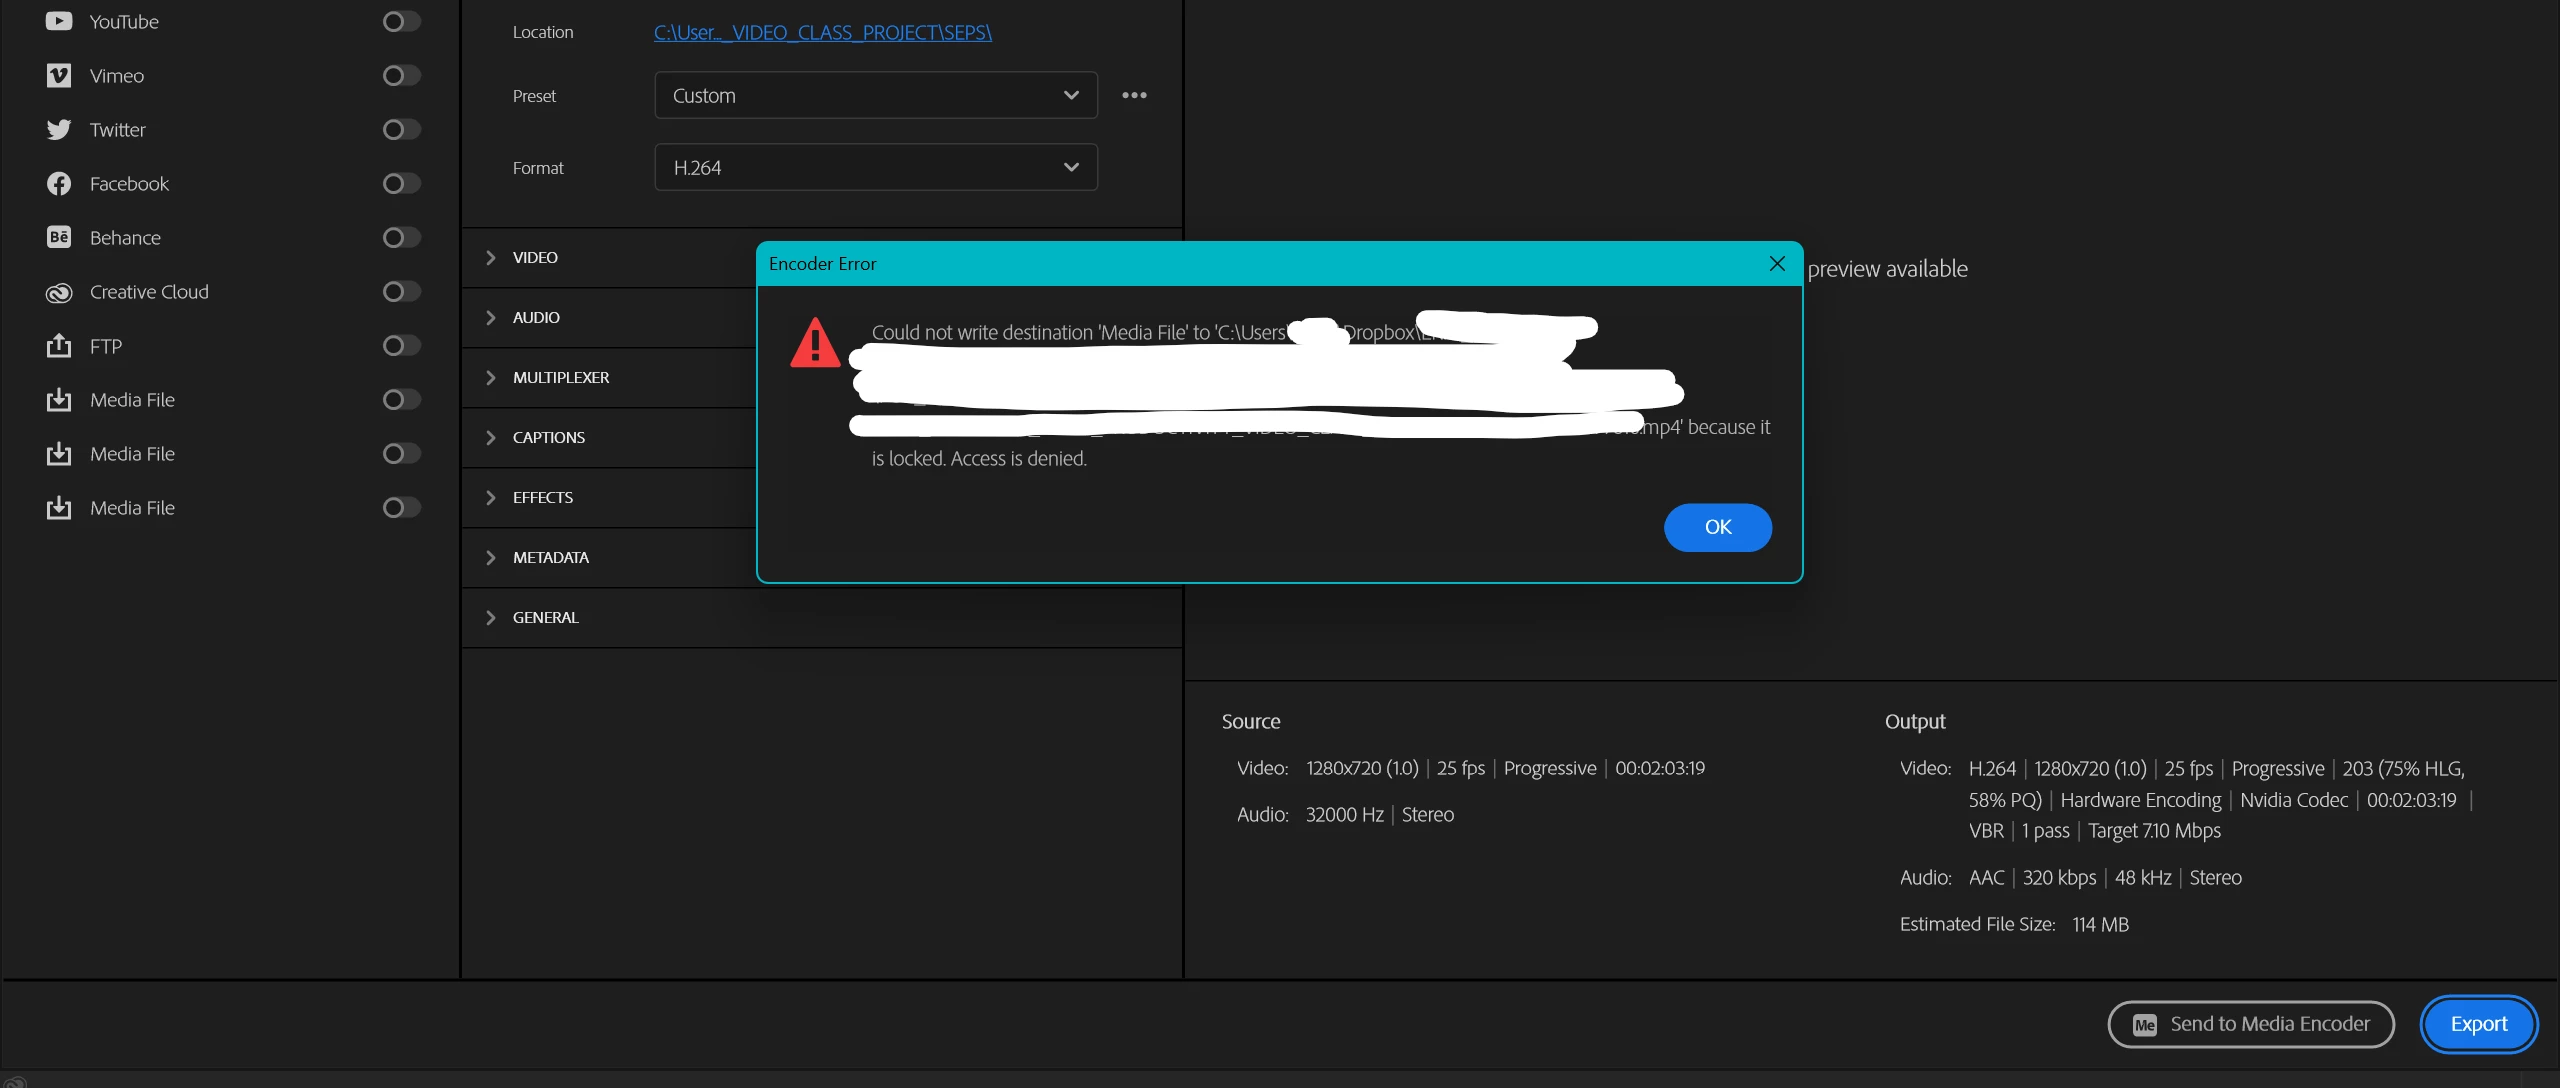Viewport: 2560px width, 1088px height.
Task: Open preset options three-dot menu
Action: click(1134, 95)
